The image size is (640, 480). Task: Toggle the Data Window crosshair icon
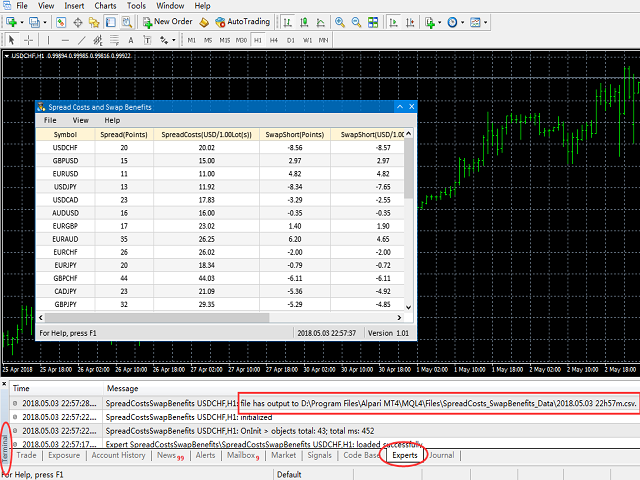[78, 22]
